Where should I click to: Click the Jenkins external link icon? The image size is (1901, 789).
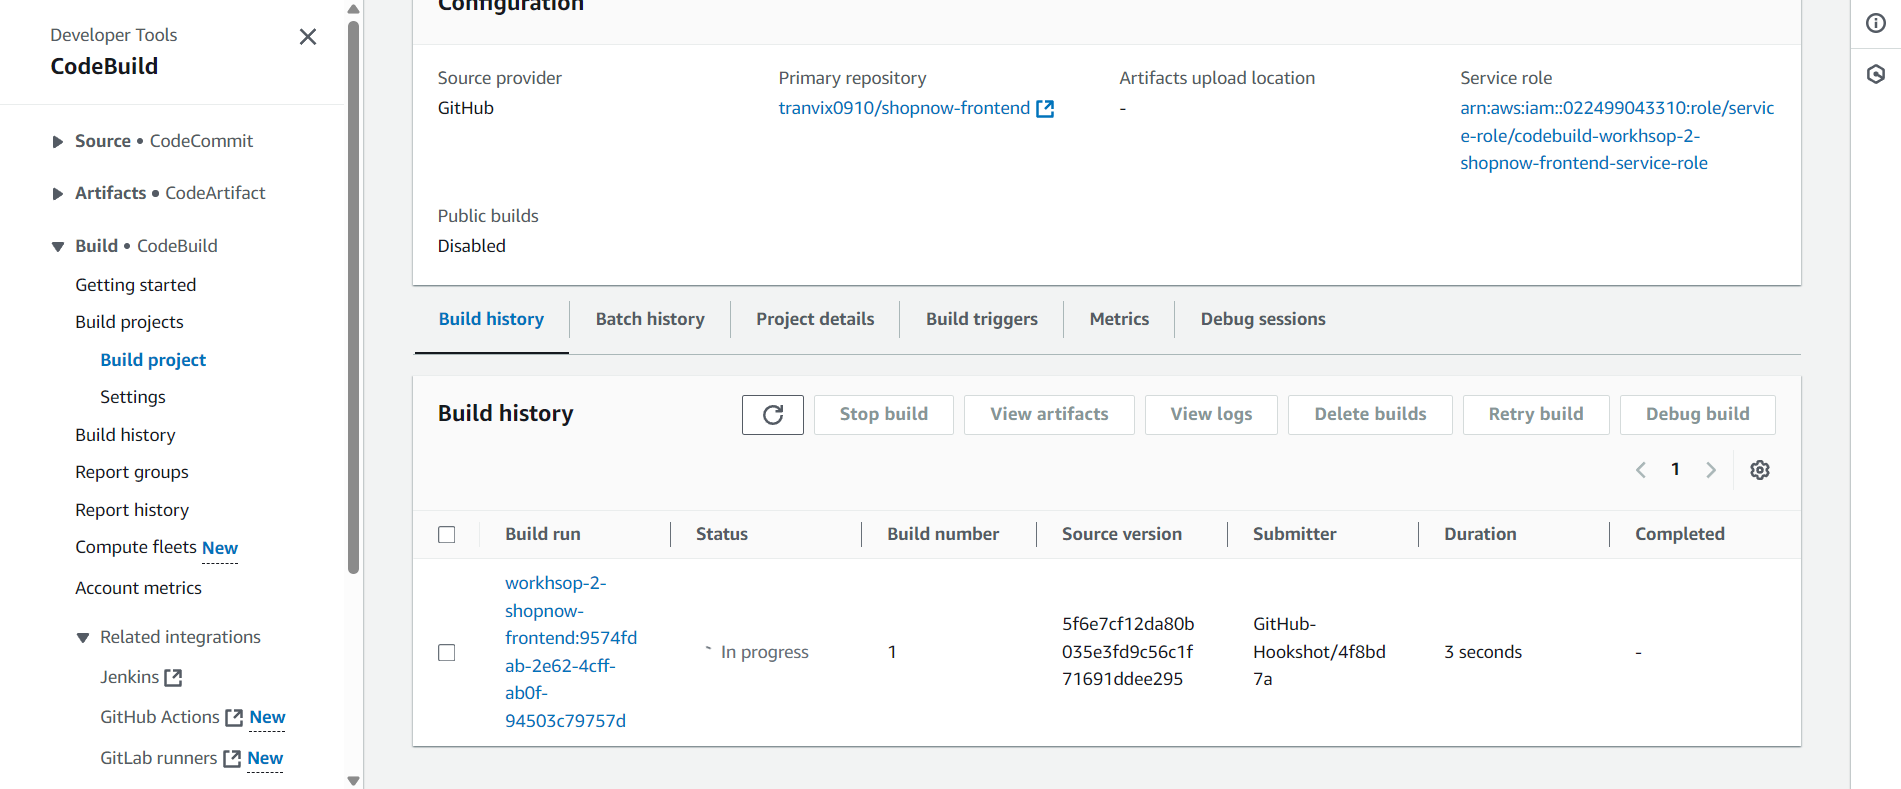[x=173, y=678]
